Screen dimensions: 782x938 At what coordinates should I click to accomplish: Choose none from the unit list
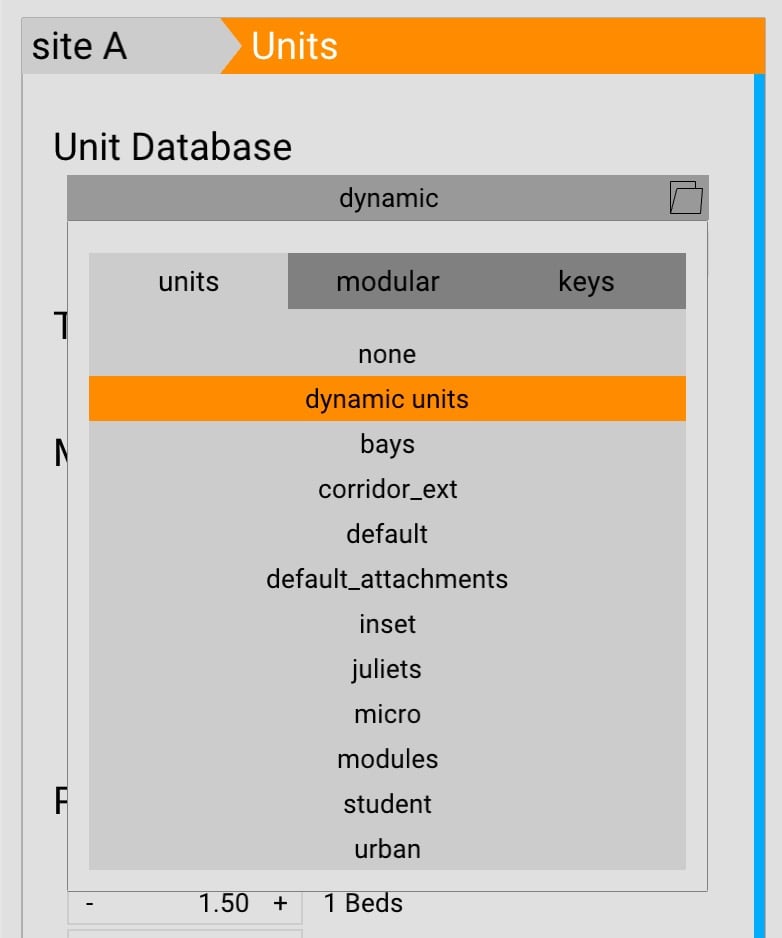tap(387, 354)
